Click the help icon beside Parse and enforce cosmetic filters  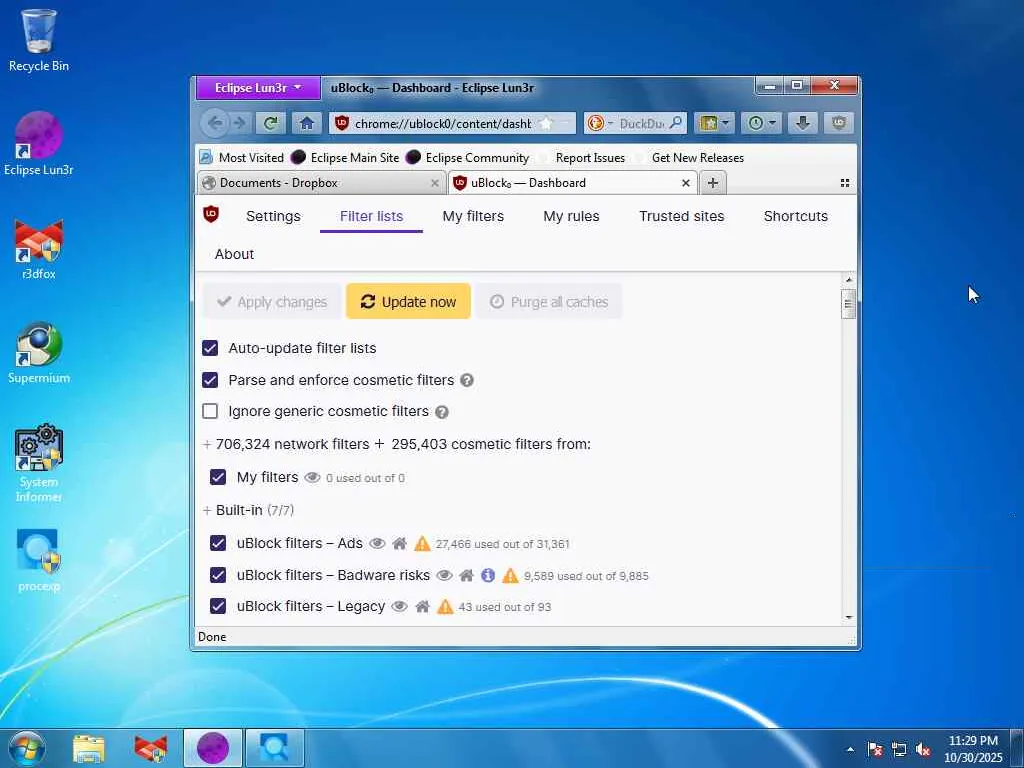click(x=467, y=380)
